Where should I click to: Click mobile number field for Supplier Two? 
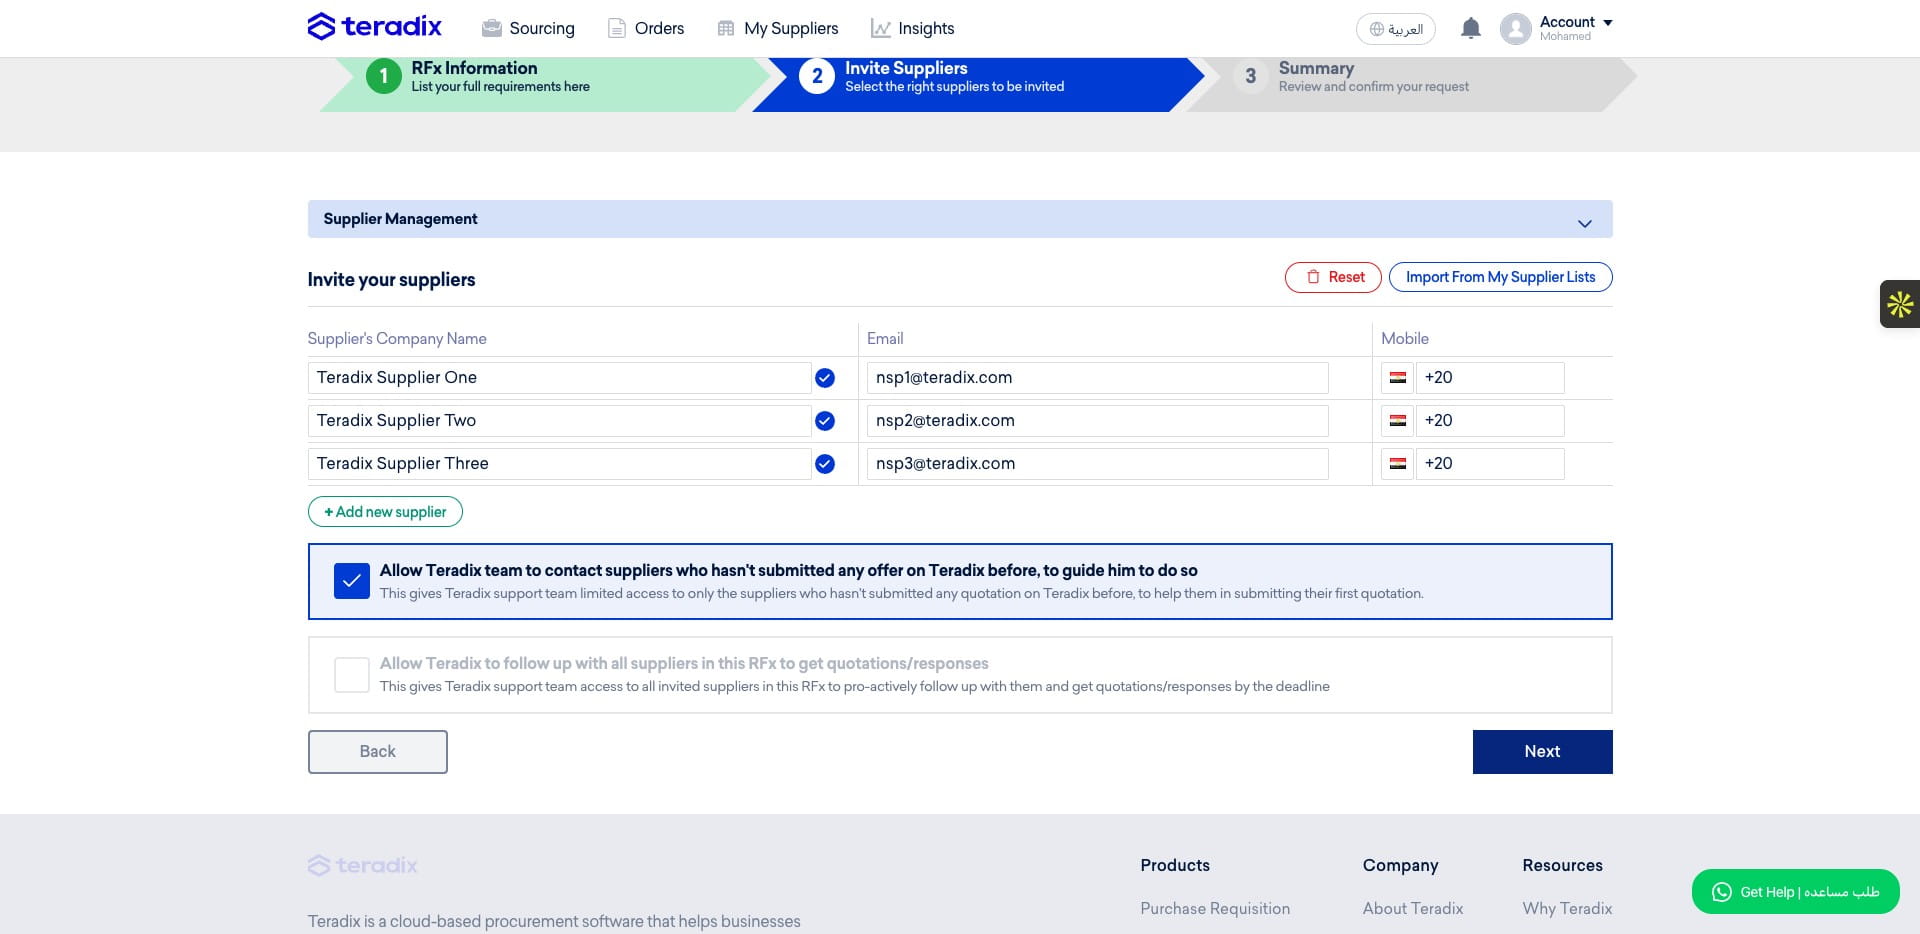tap(1489, 421)
